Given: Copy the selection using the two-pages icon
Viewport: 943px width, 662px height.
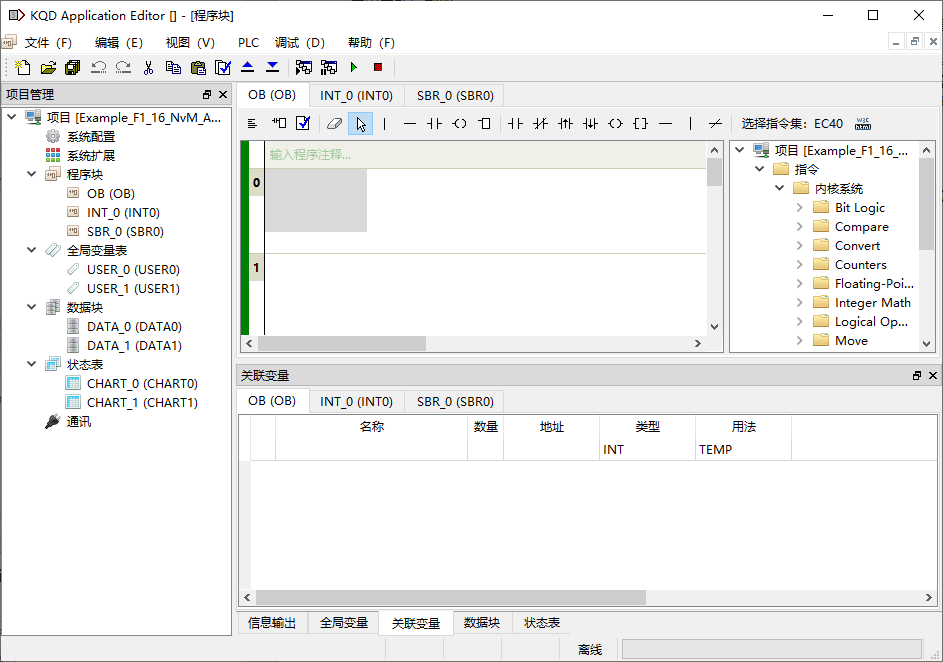Looking at the screenshot, I should tap(173, 67).
